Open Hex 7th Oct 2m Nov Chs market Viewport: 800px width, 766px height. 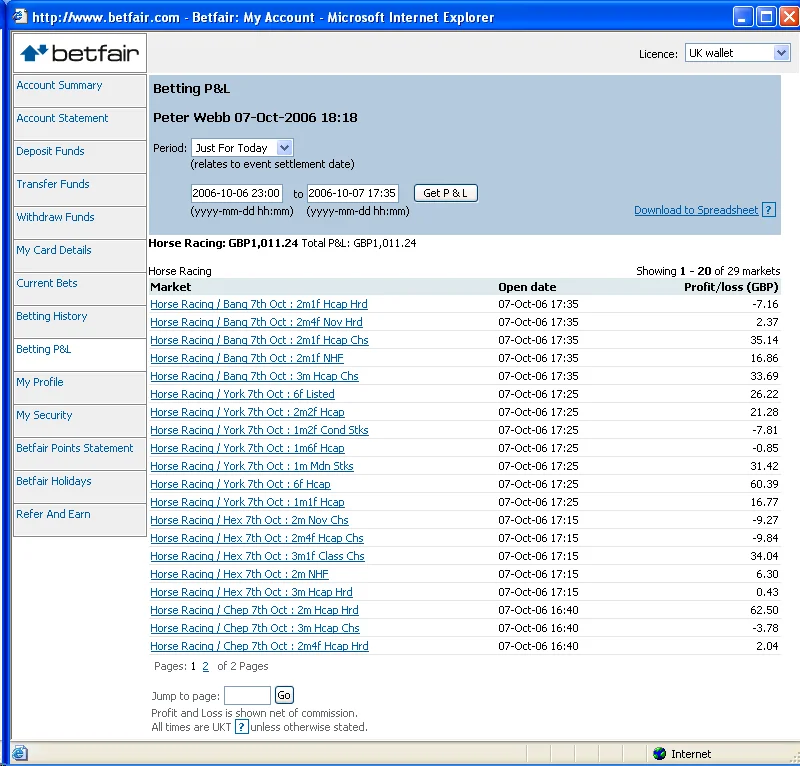tap(249, 520)
